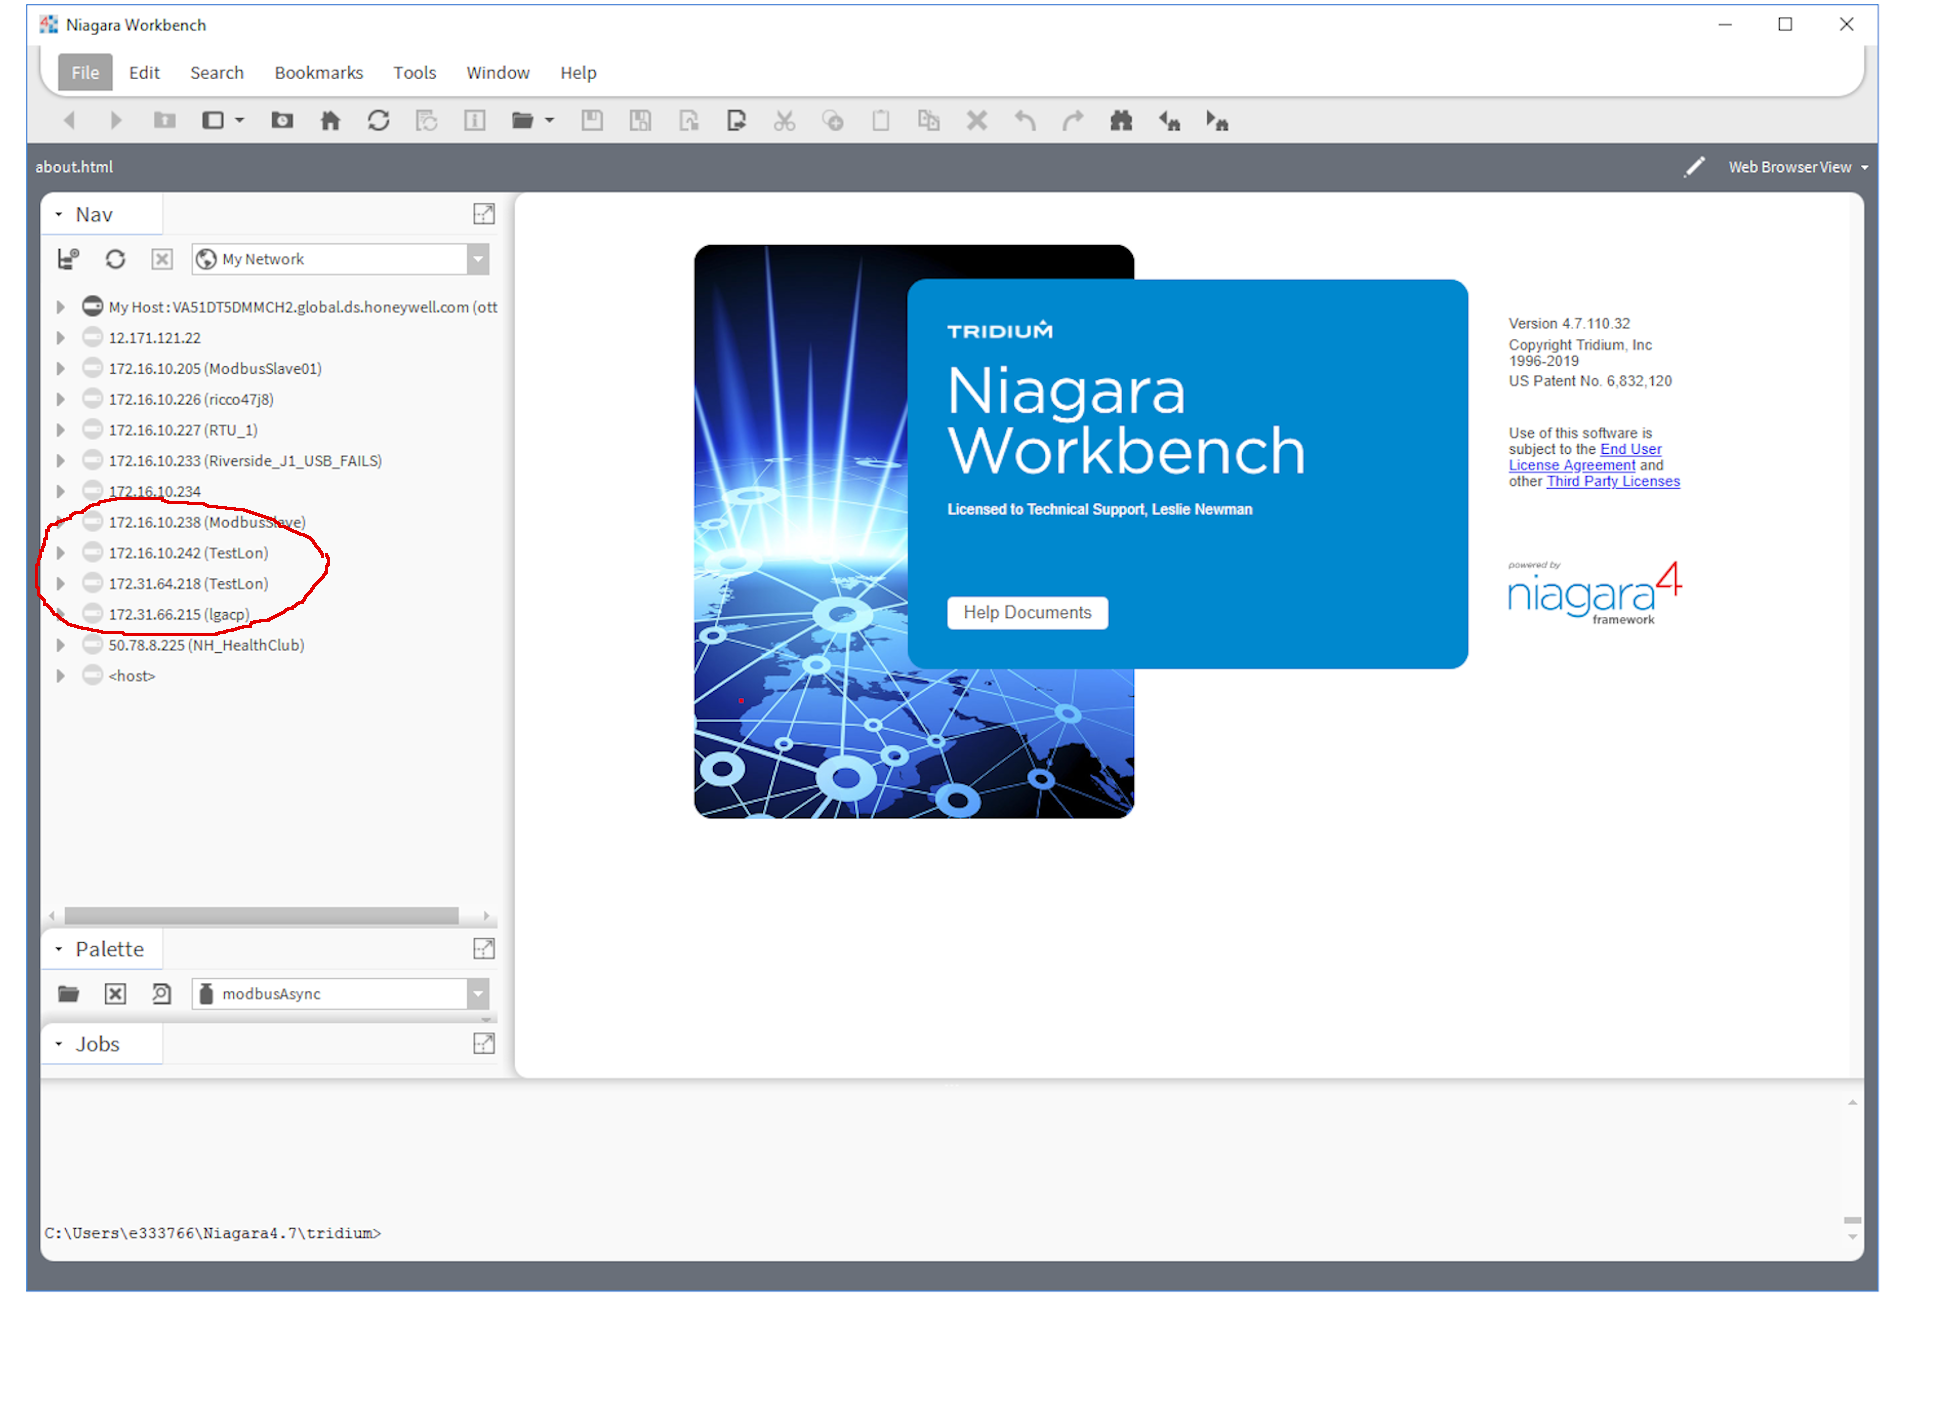The image size is (1950, 1426).
Task: Open the My Network dropdown
Action: point(478,259)
